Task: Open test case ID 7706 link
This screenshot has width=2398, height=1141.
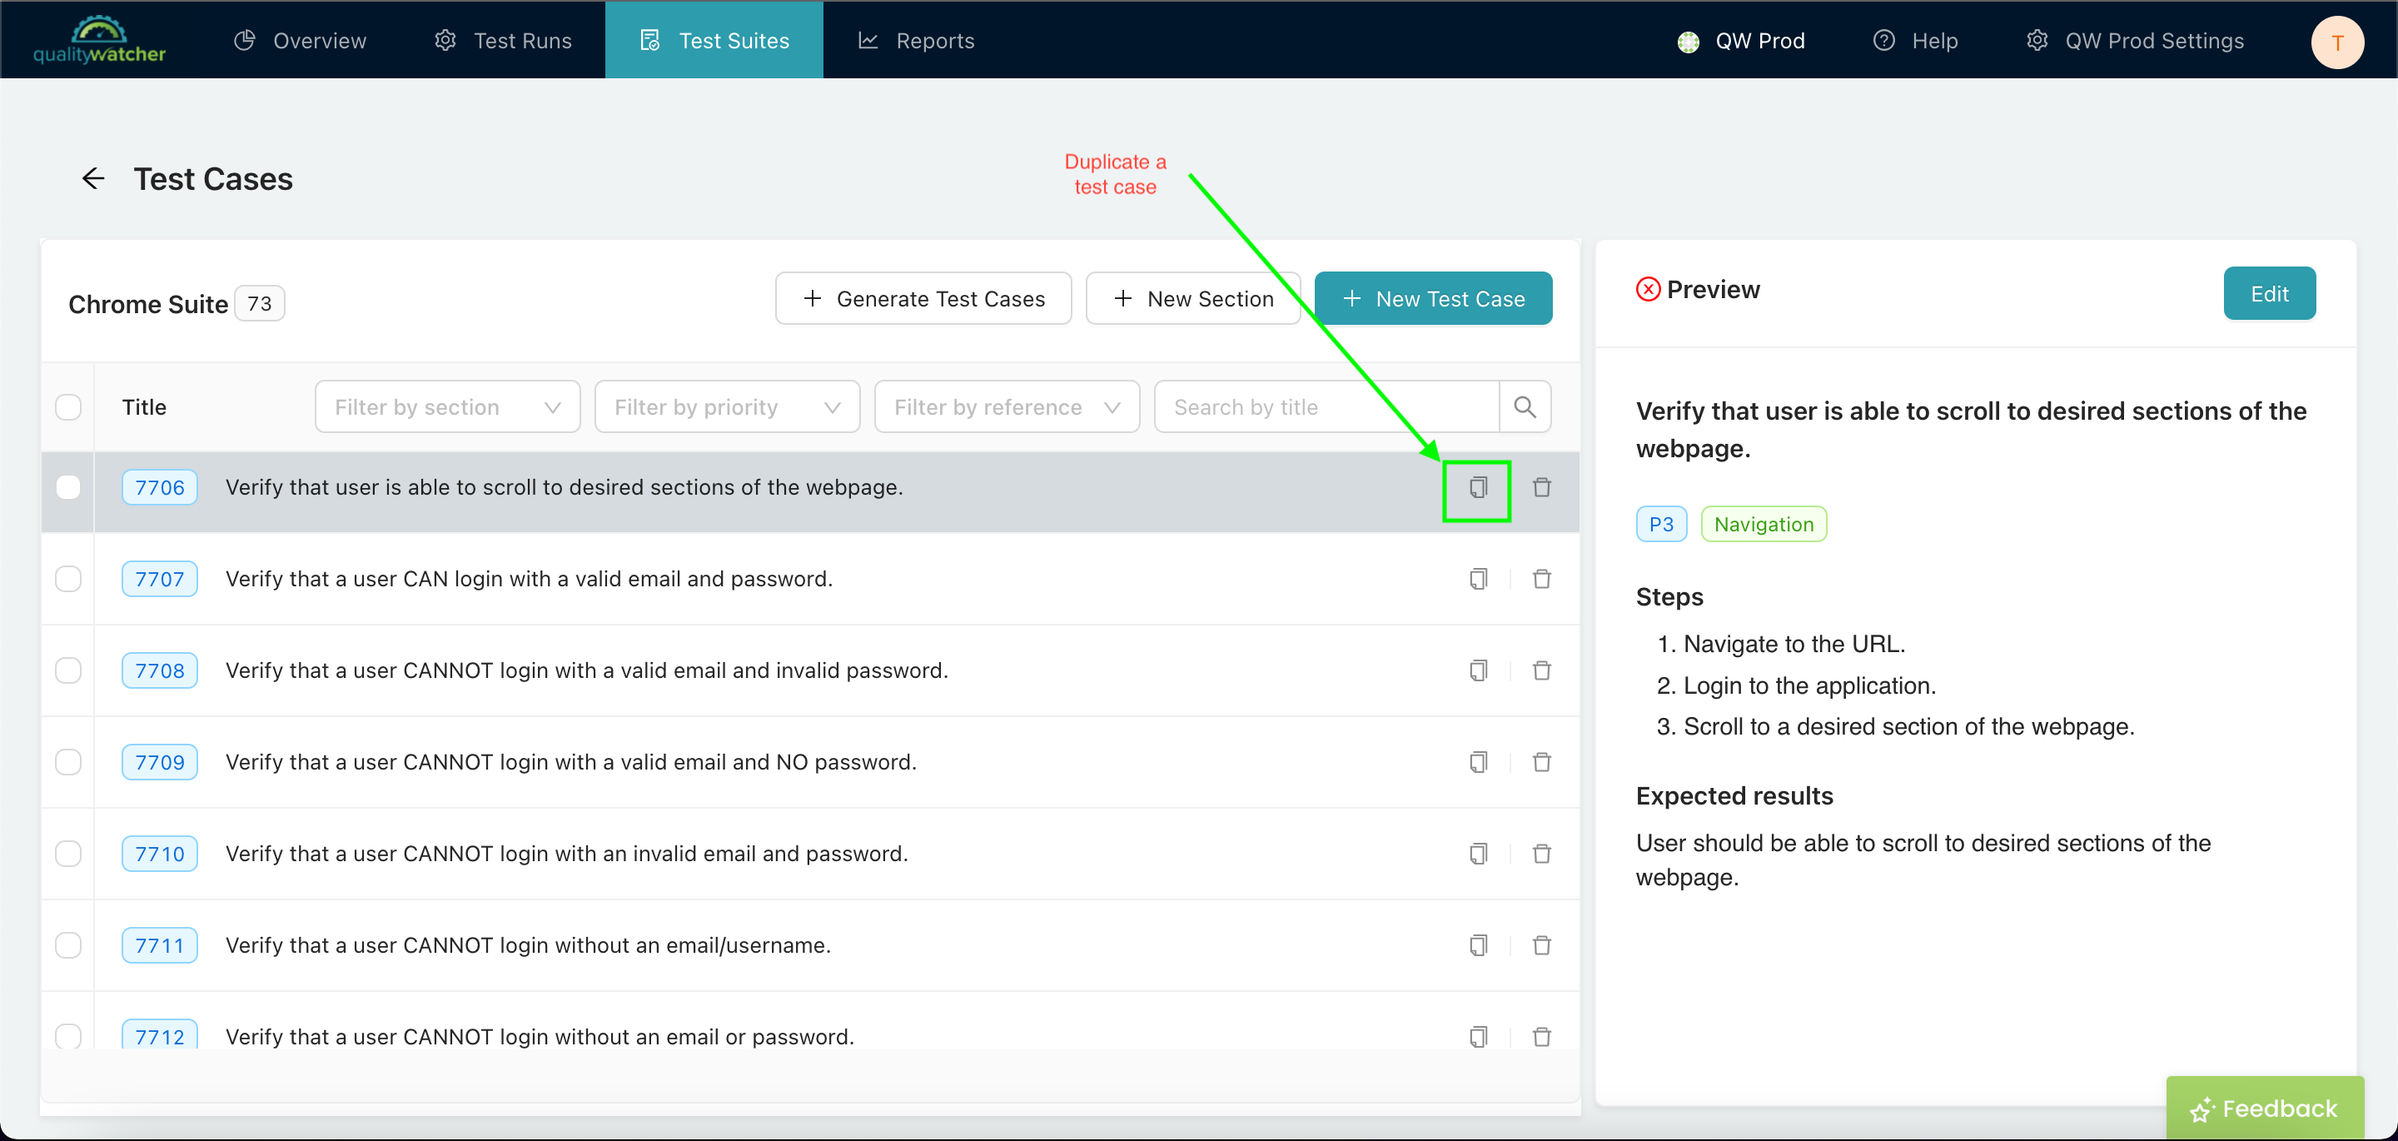Action: click(160, 487)
